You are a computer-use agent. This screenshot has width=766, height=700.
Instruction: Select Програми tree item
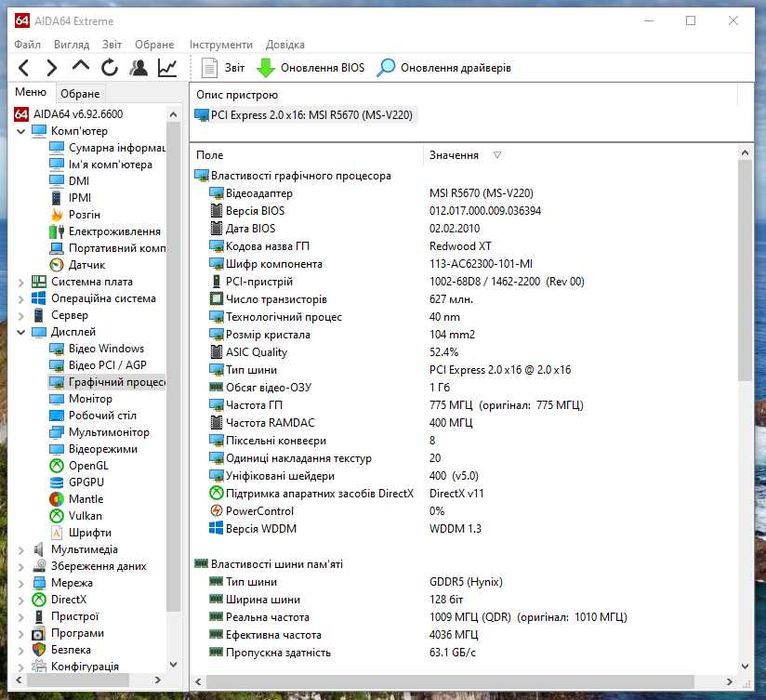point(68,633)
